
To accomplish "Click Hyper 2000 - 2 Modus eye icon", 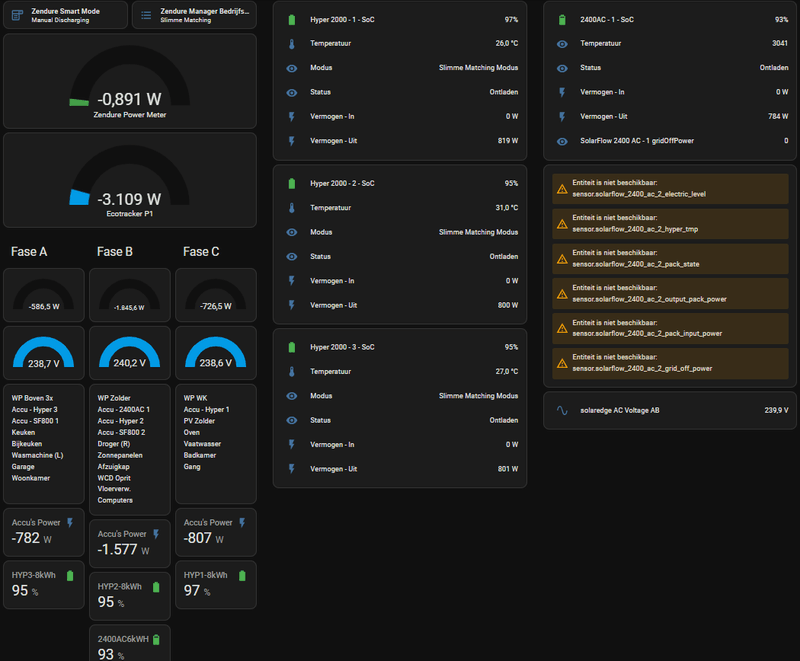I will coord(292,233).
